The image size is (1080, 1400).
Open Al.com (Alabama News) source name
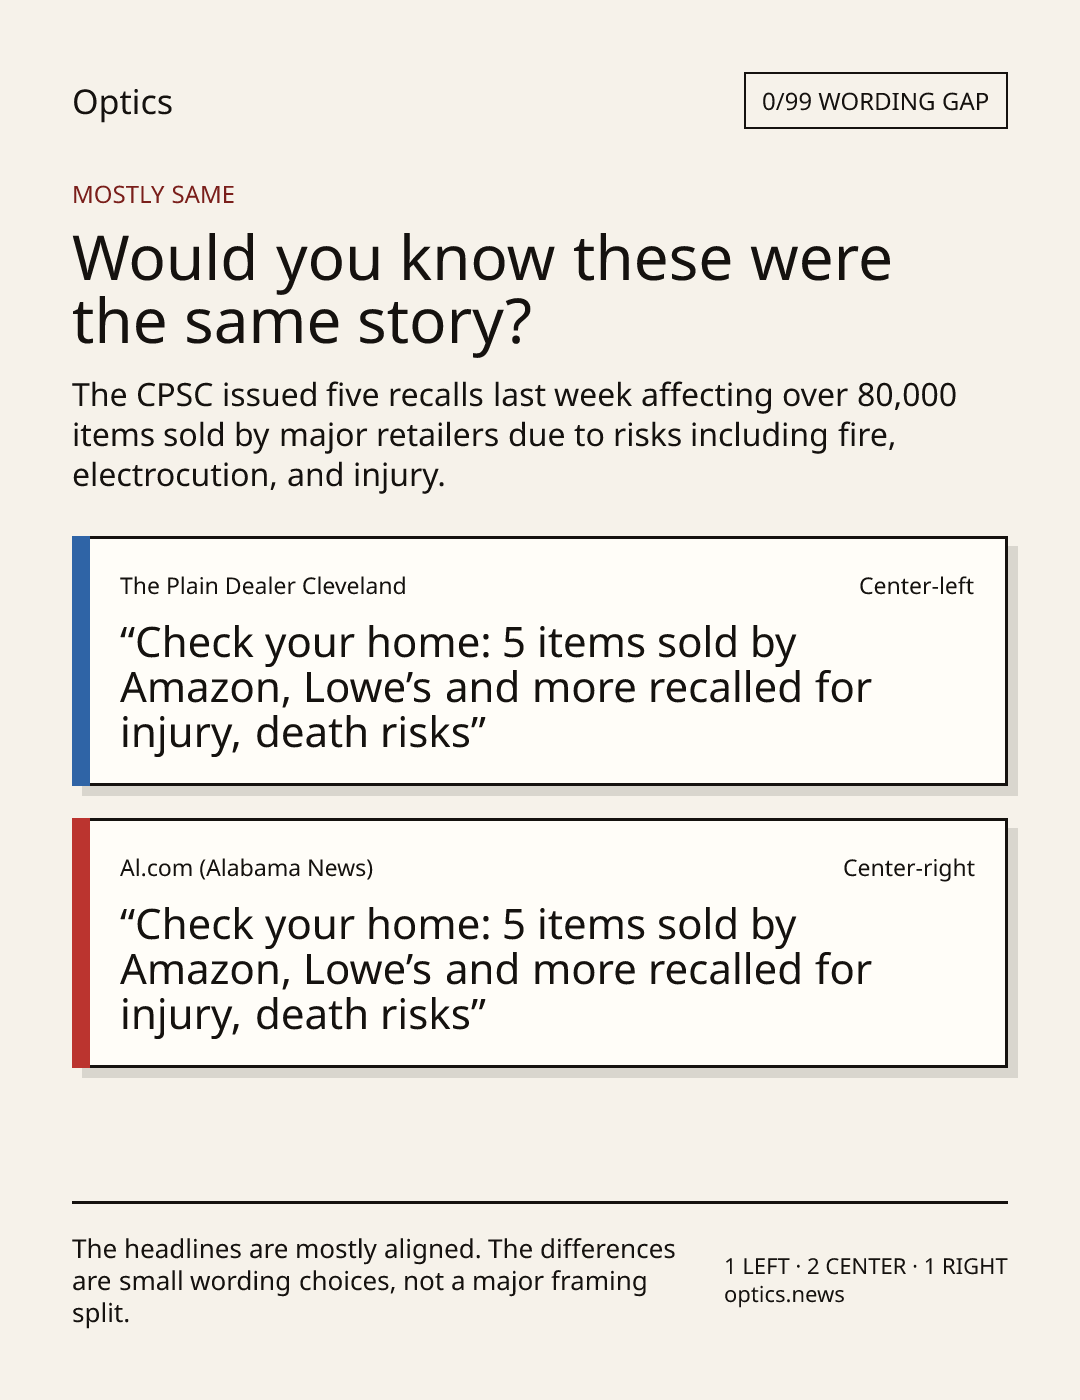(246, 868)
